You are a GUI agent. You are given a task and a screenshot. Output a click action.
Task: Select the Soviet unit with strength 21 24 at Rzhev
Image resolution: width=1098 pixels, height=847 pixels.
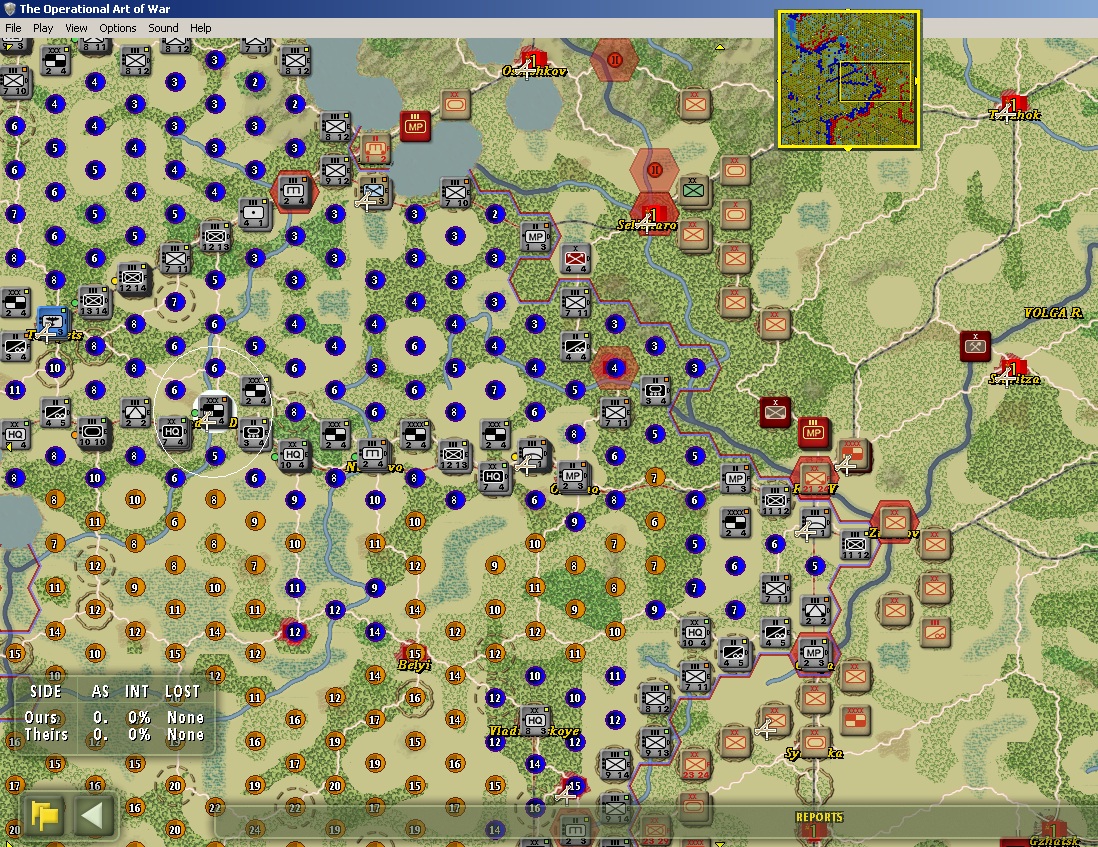click(x=814, y=477)
